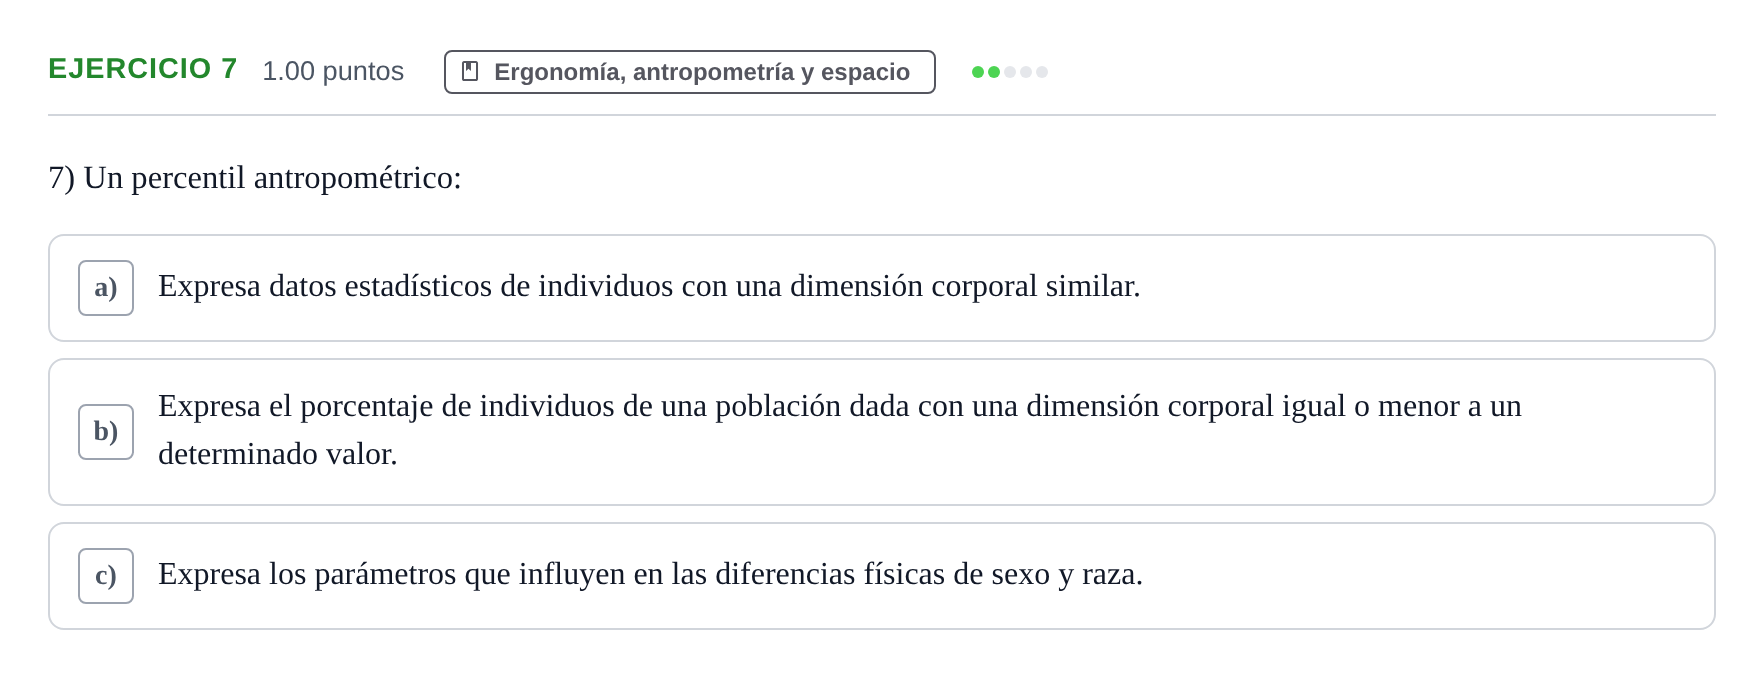Click the second green difficulty dot
The image size is (1764, 680).
click(x=994, y=72)
